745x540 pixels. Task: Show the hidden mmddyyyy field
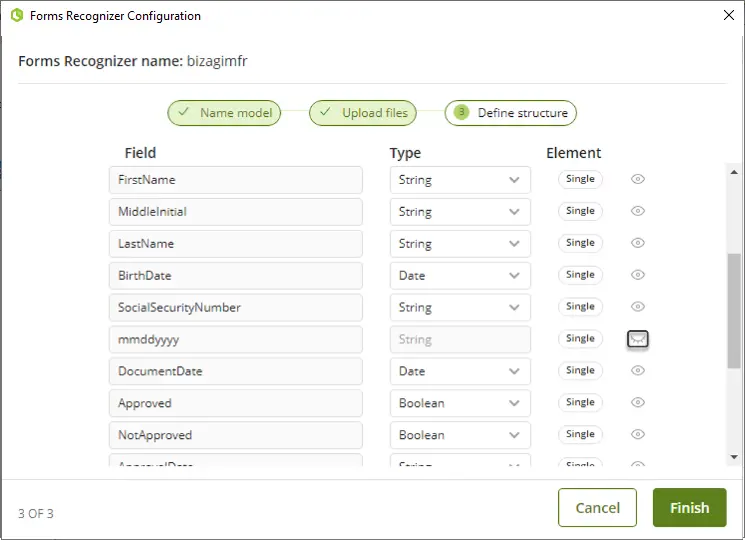[x=638, y=339]
